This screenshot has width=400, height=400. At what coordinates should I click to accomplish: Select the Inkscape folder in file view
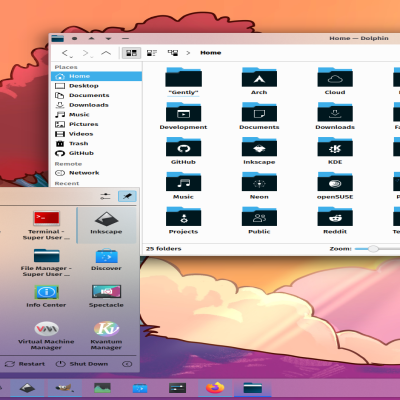click(x=259, y=151)
